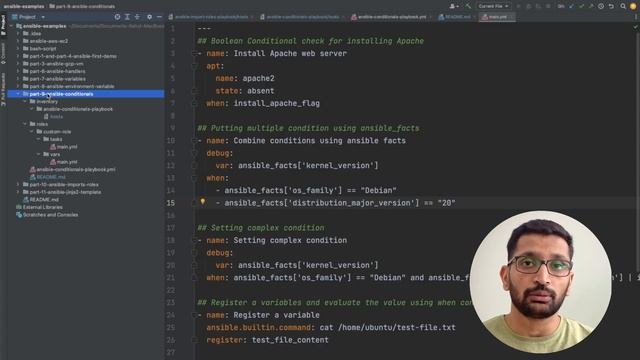The image size is (640, 360).
Task: Select the part-7-ansible-variables folder
Action: pos(58,79)
